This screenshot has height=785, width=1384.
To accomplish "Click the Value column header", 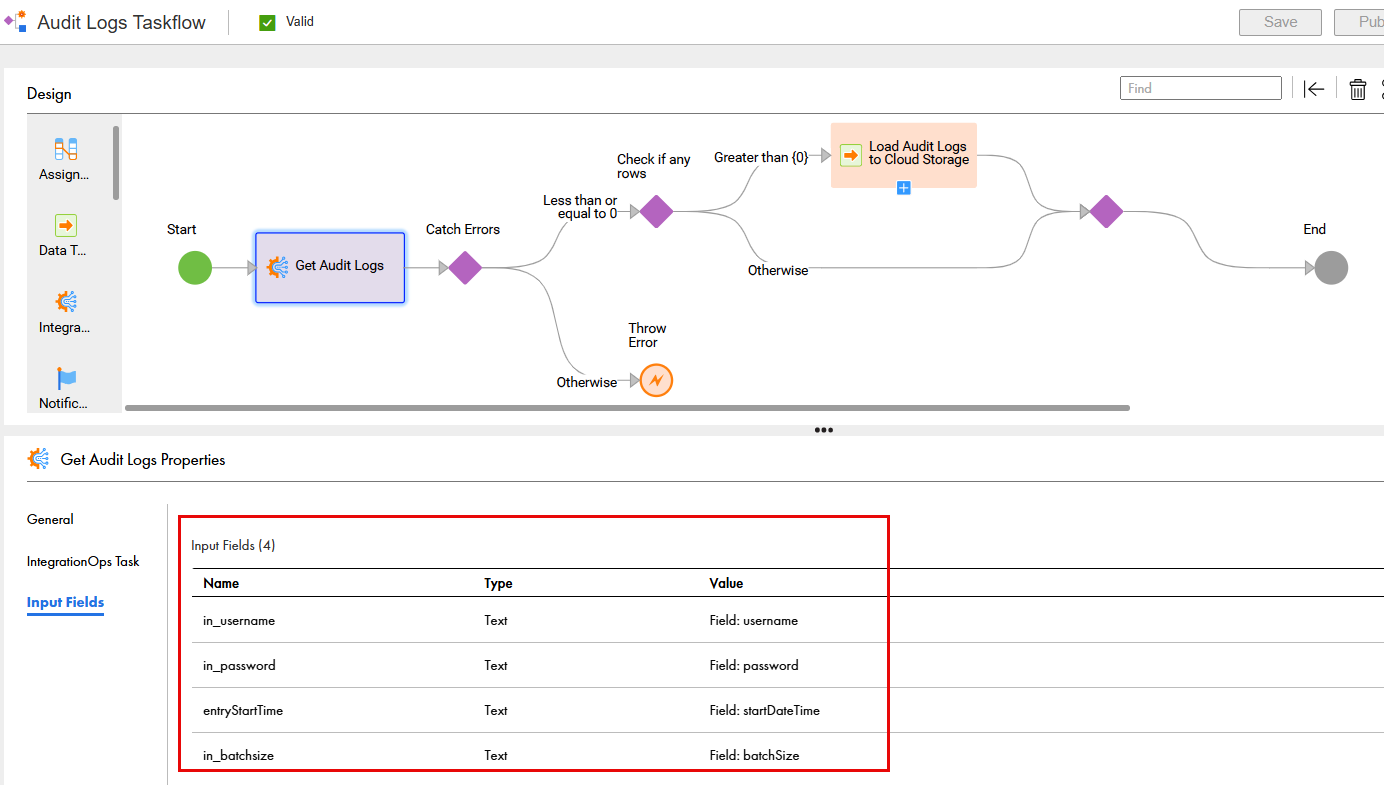I will (727, 583).
